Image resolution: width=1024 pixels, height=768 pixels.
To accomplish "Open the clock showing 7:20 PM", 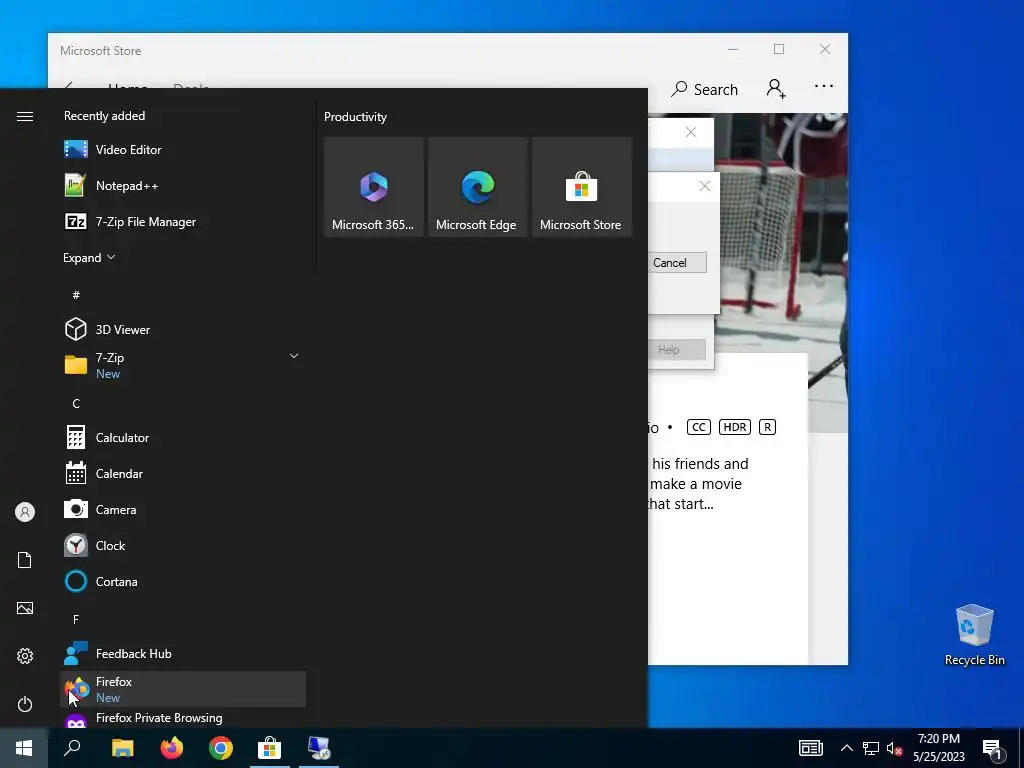I will coord(938,748).
